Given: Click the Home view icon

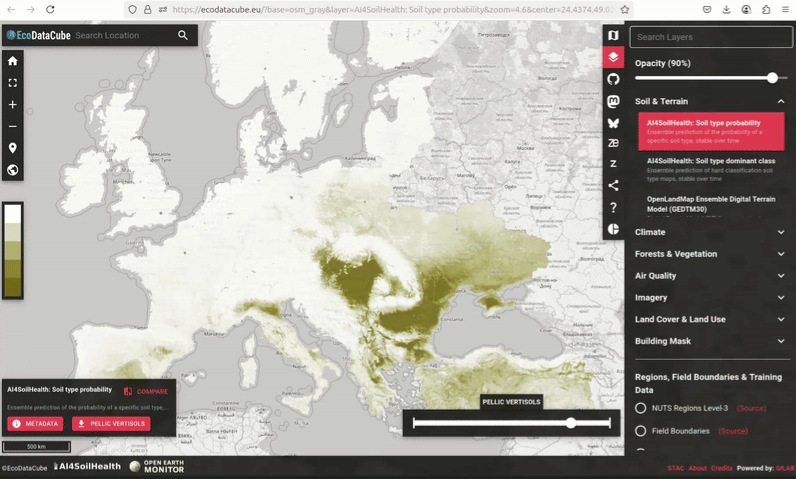Looking at the screenshot, I should coord(13,61).
